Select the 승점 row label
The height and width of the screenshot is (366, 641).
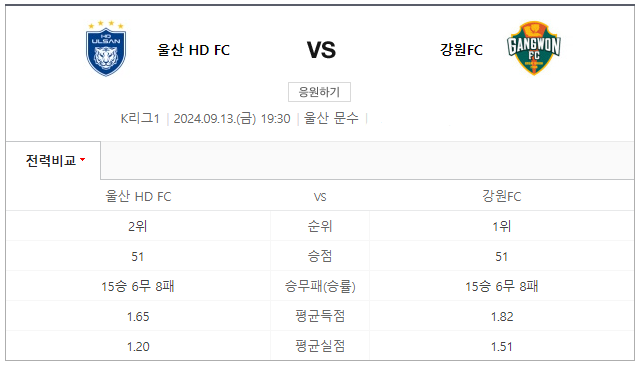(320, 256)
